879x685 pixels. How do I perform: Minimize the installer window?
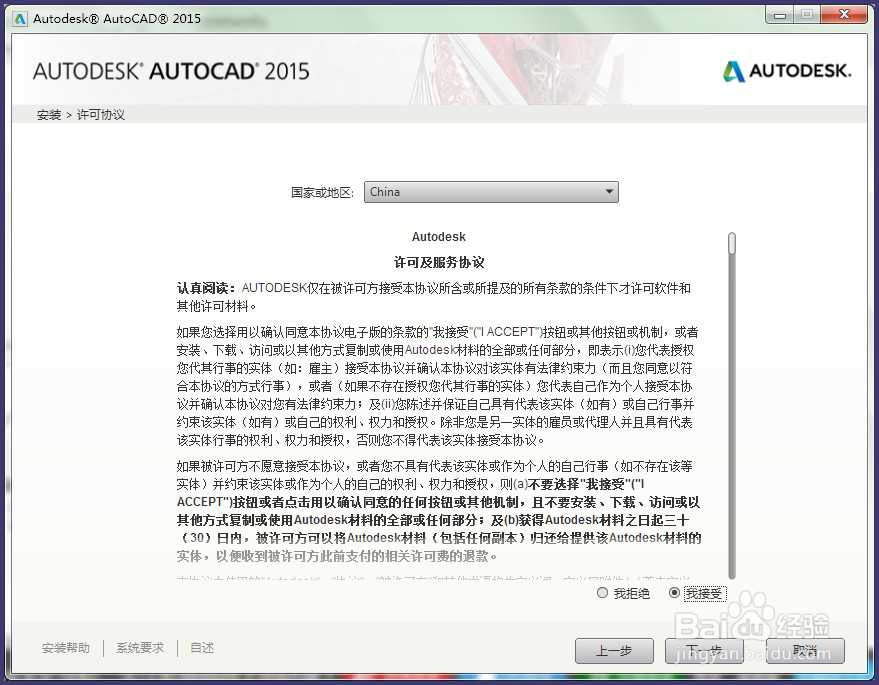tap(778, 14)
